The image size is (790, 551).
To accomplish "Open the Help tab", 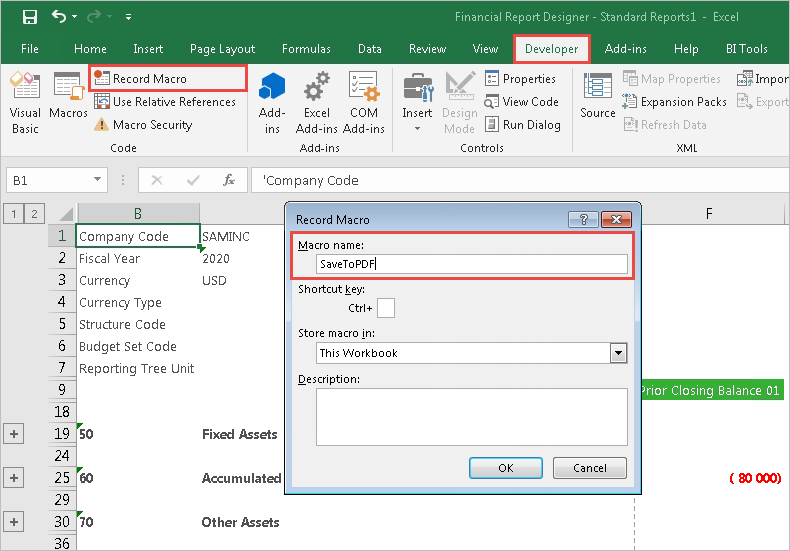I will pos(686,49).
